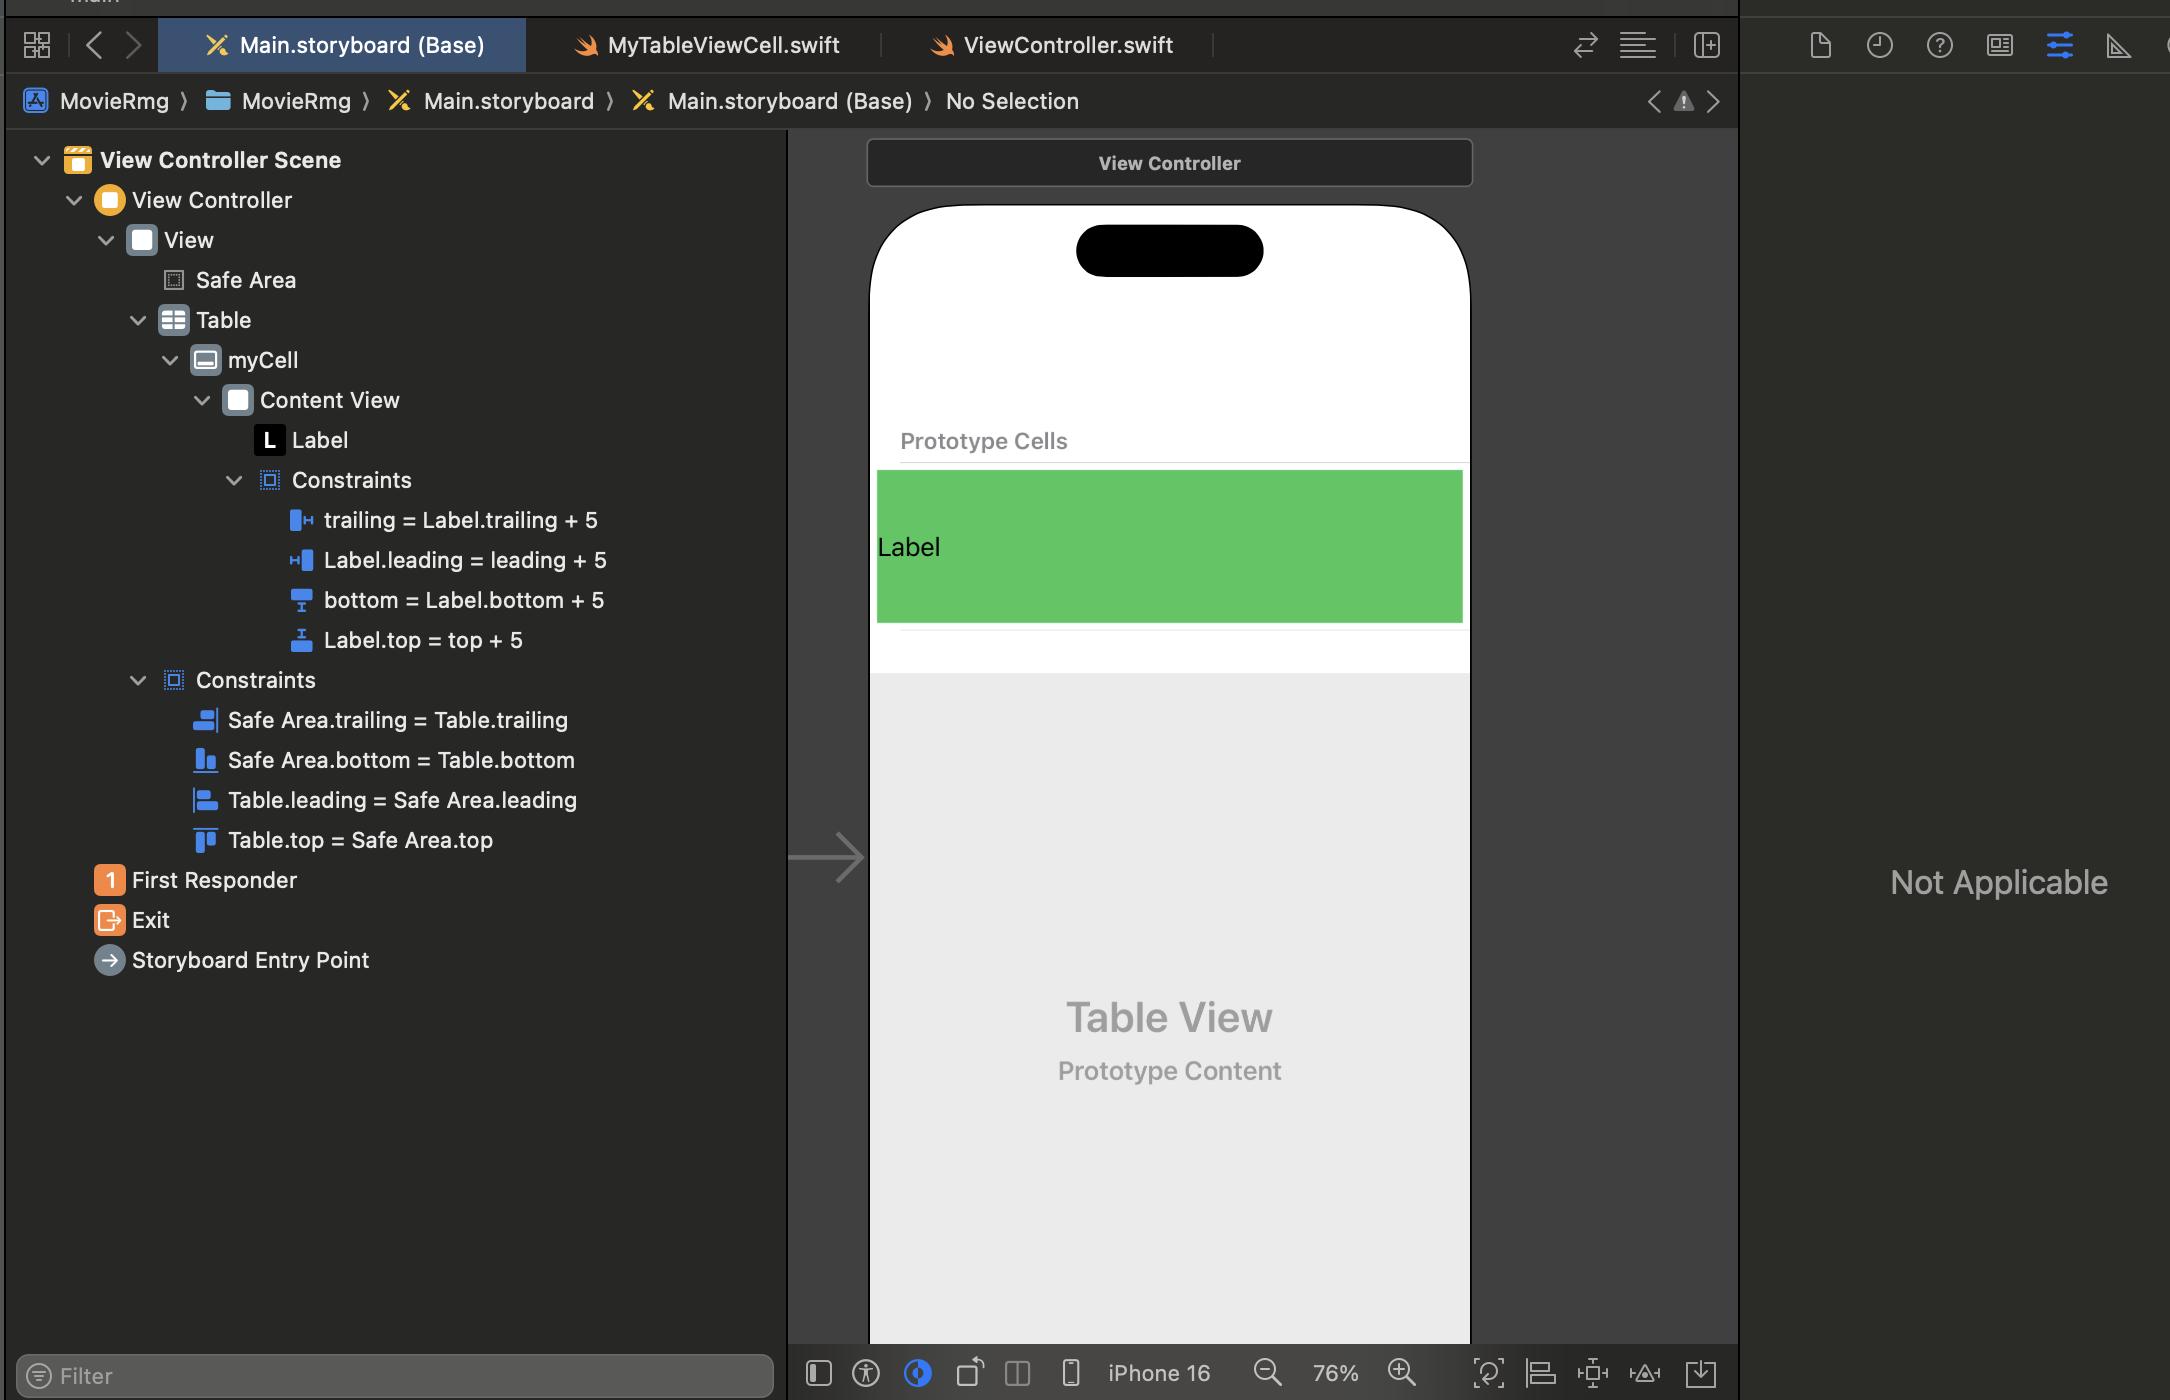
Task: Click the 76% zoom level
Action: [x=1335, y=1373]
